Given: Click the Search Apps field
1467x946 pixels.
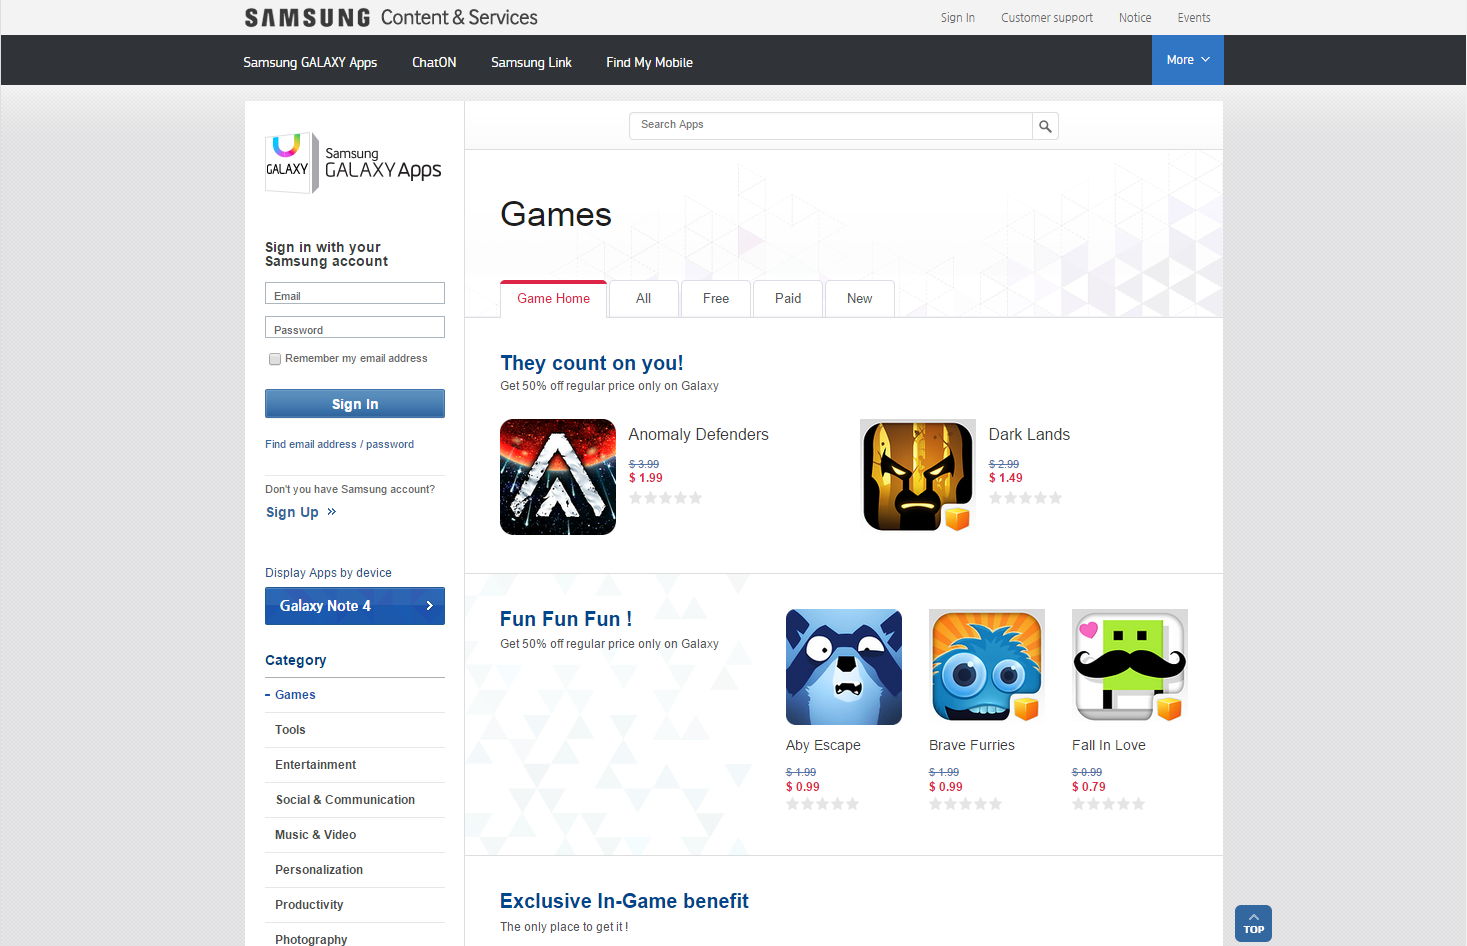Looking at the screenshot, I should pos(830,126).
